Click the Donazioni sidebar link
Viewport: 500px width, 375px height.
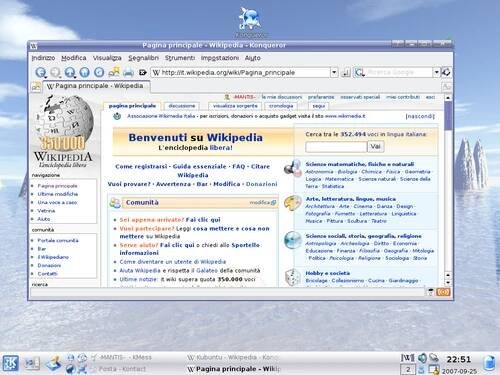click(x=49, y=265)
